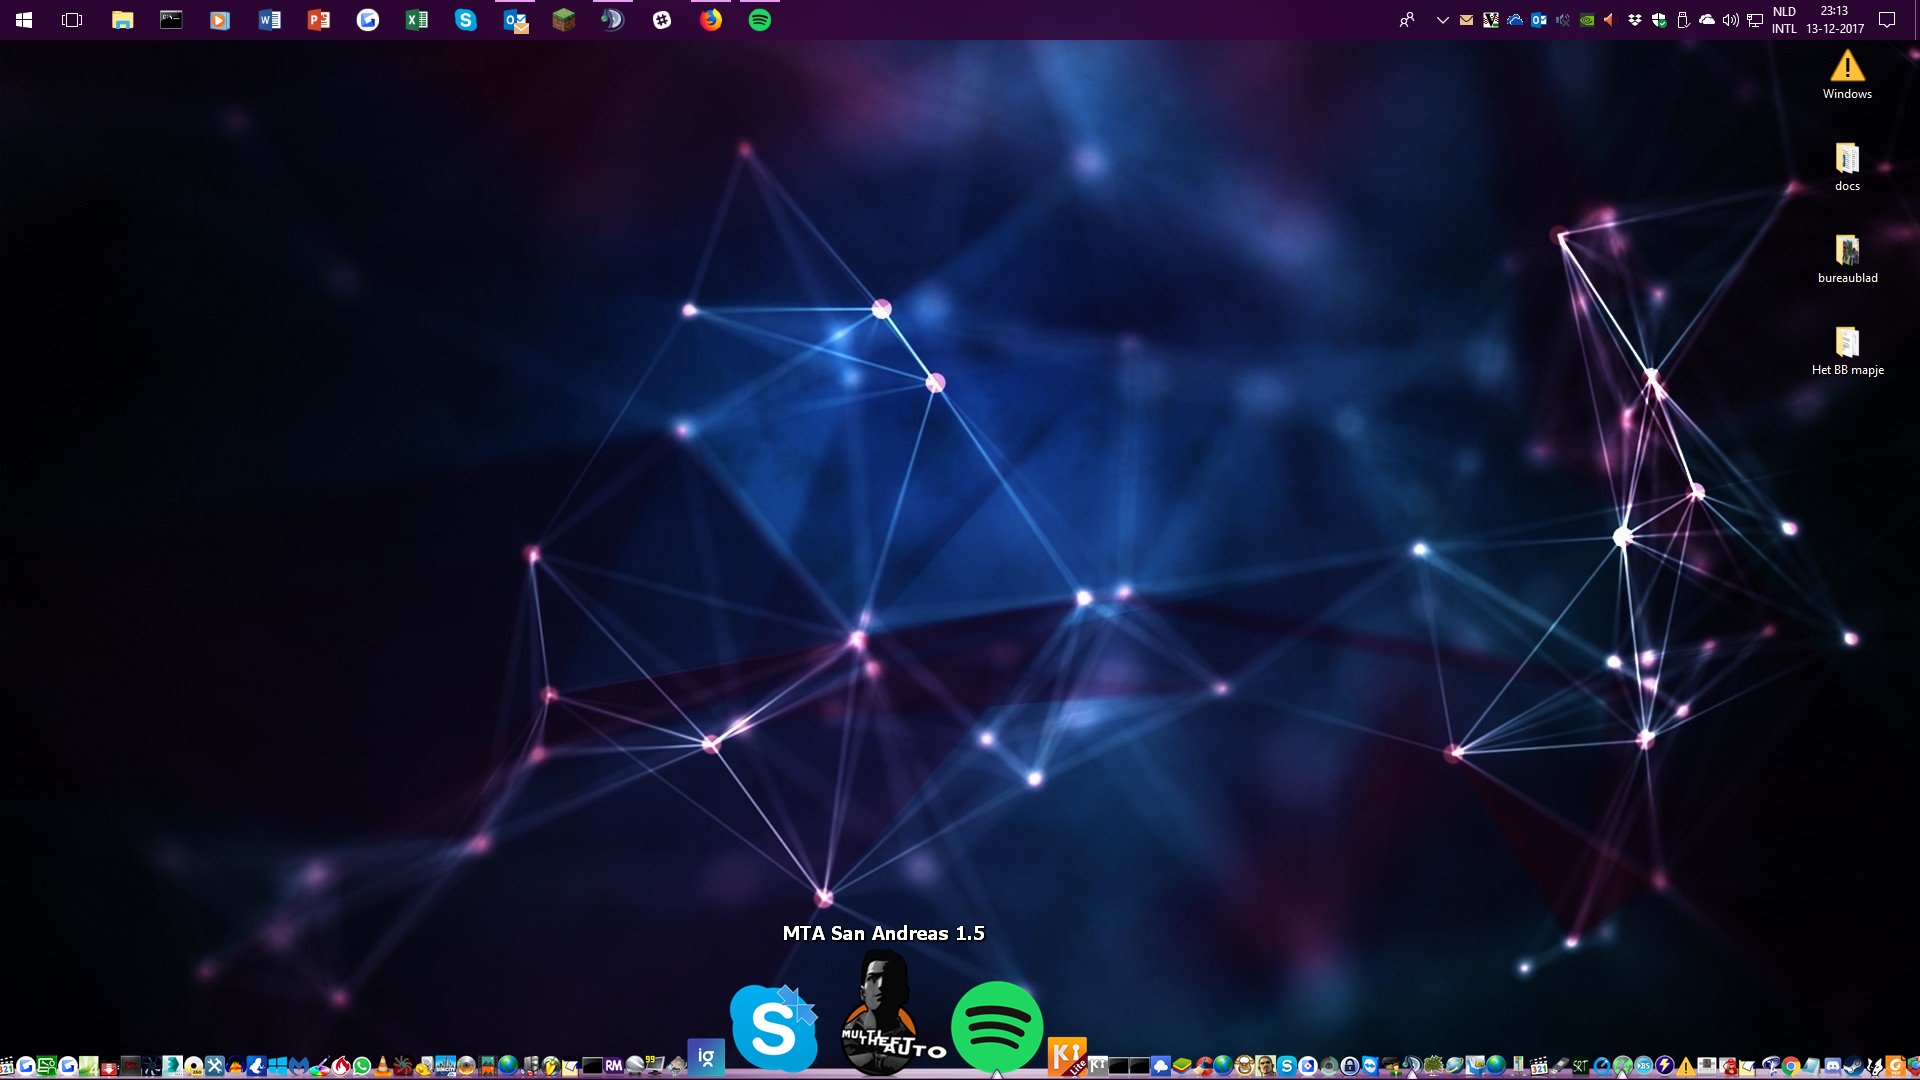Open the NLD INTL language switcher
Viewport: 1920px width, 1080px height.
(1784, 20)
